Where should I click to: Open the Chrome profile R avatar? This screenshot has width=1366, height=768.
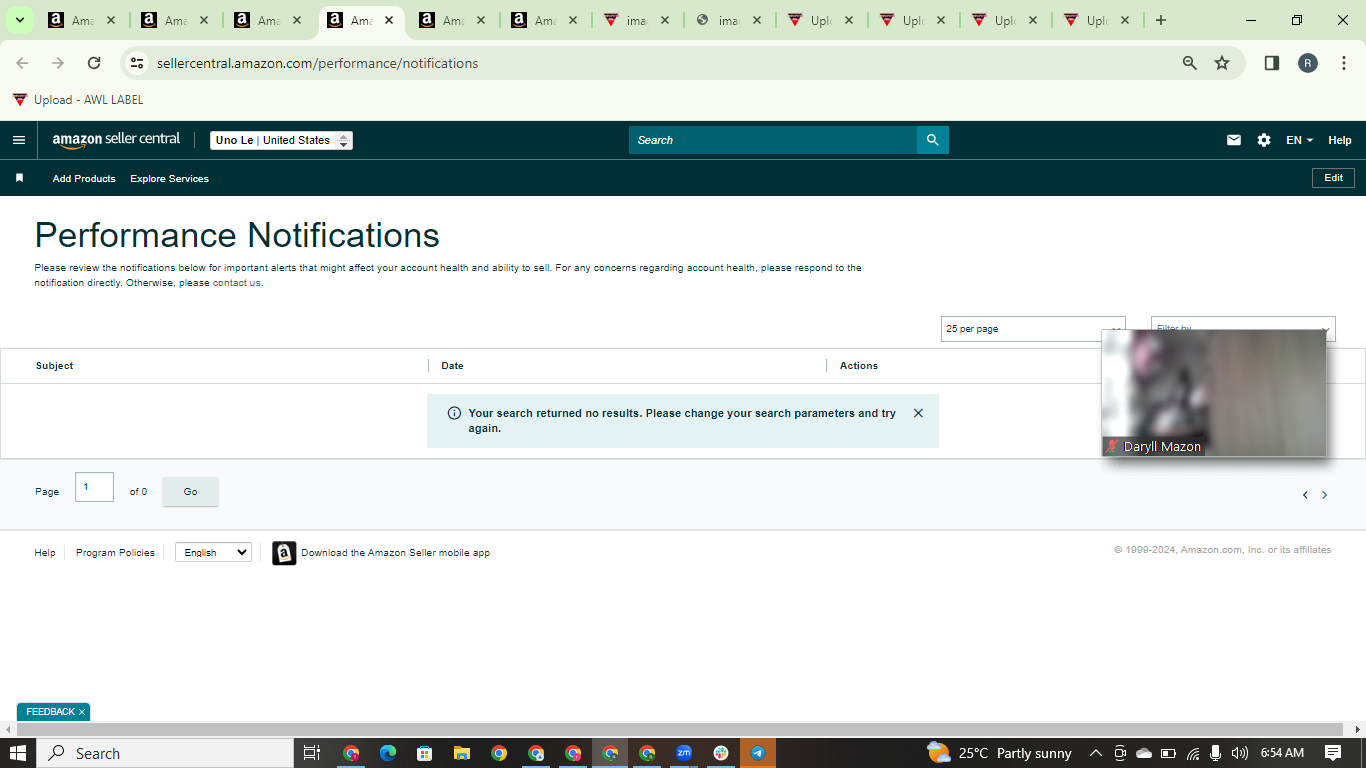coord(1308,63)
